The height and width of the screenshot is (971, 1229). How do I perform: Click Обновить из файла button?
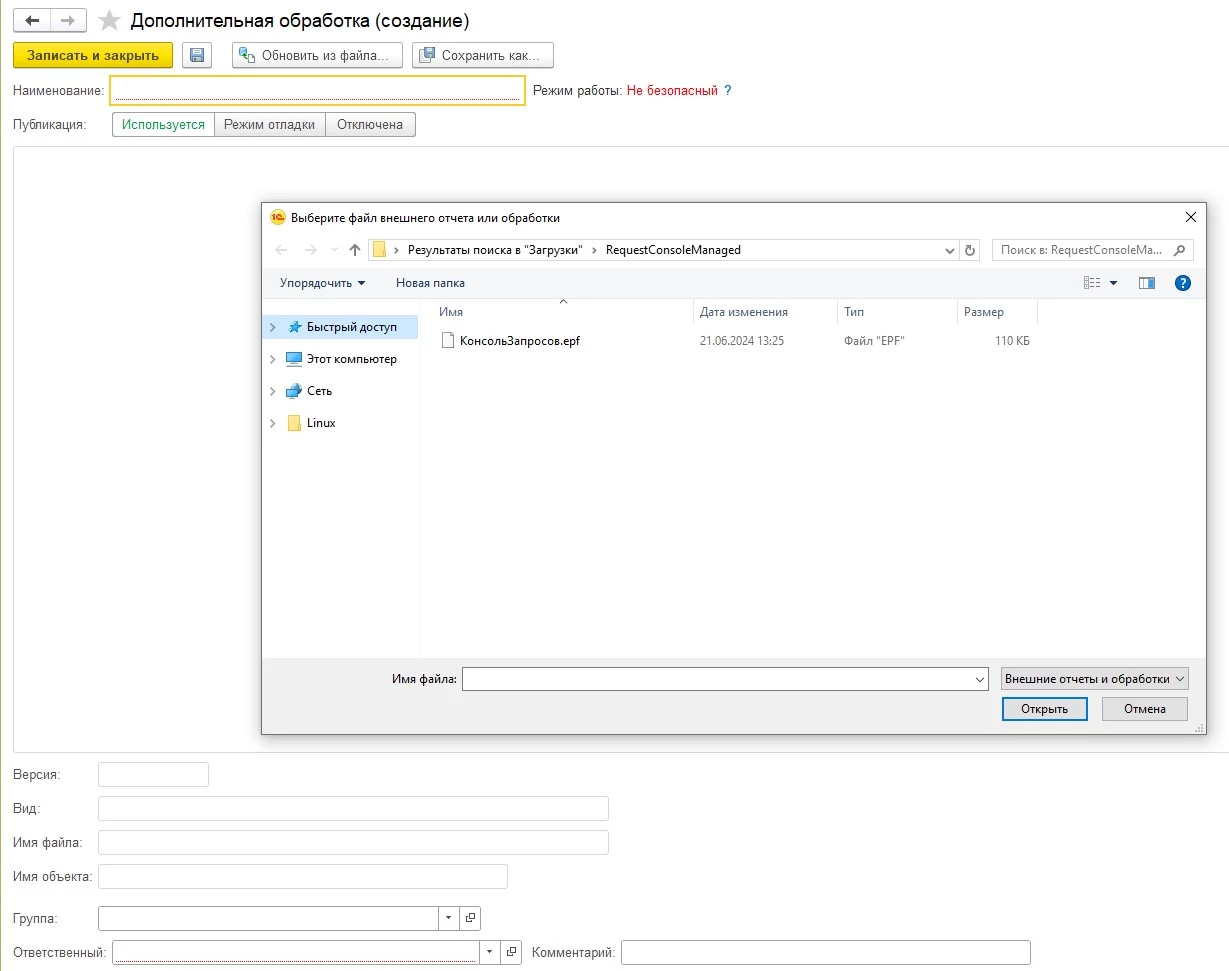[x=317, y=55]
